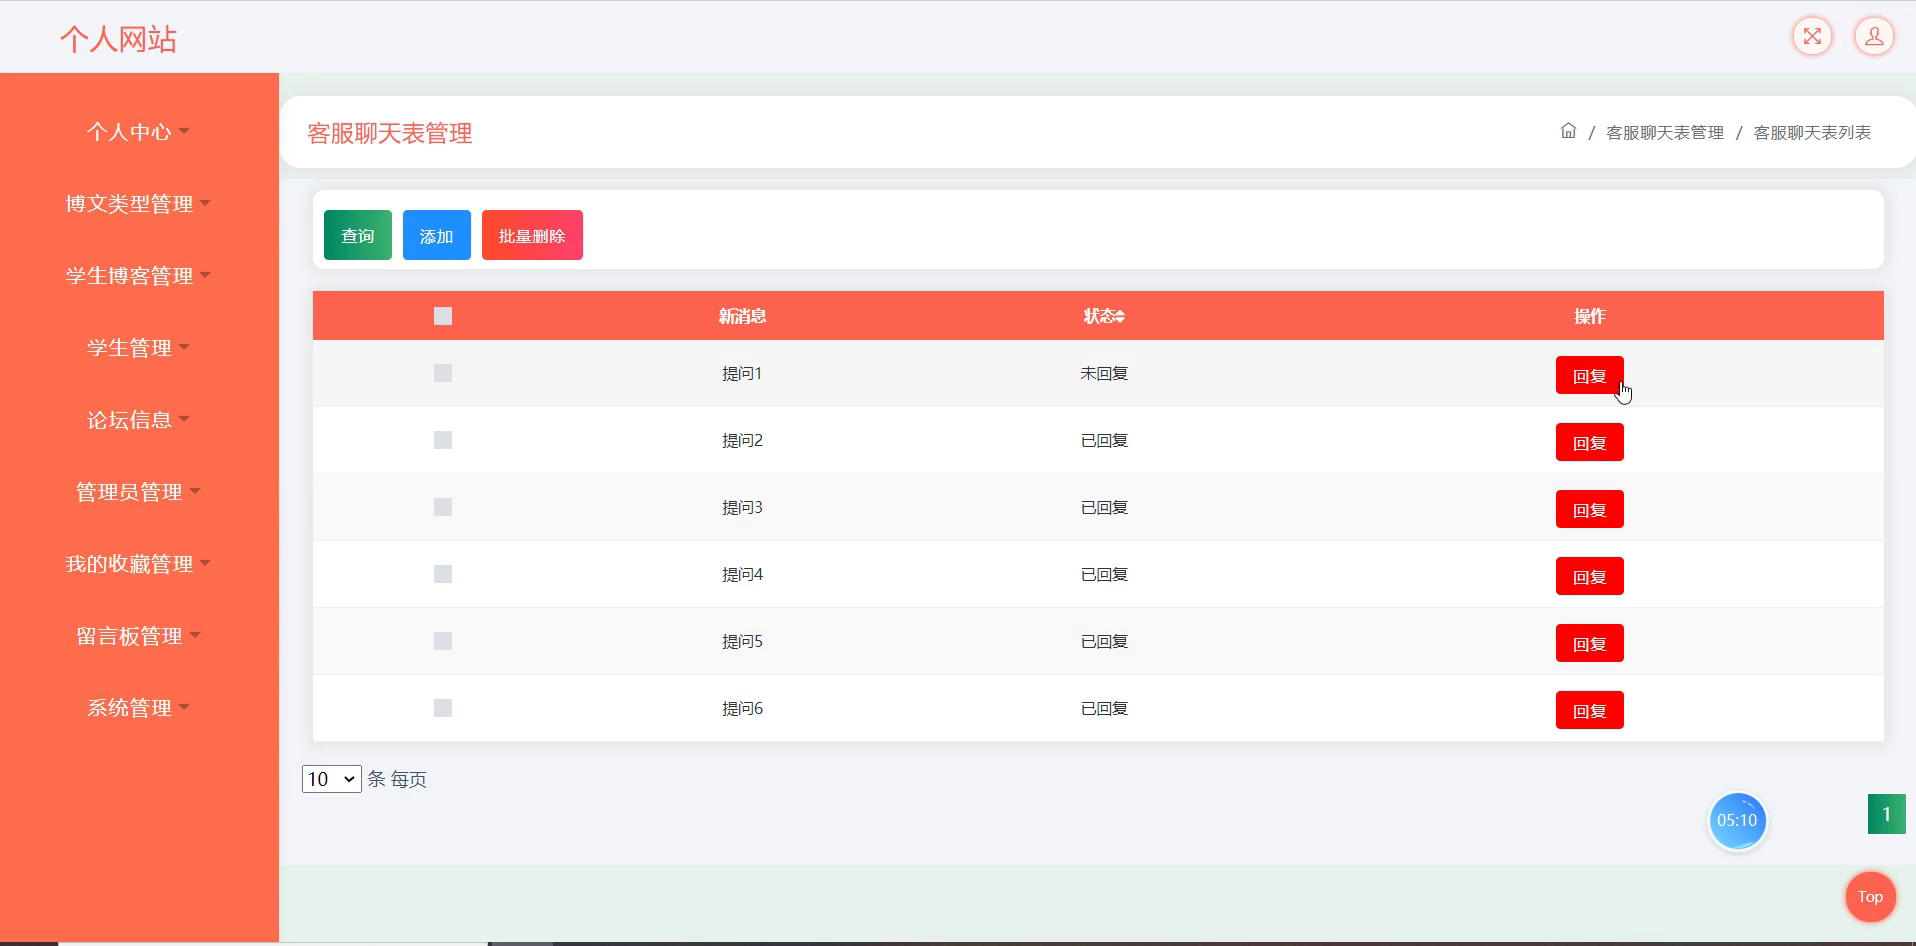The width and height of the screenshot is (1916, 946).
Task: Click 回复 for row 提问1
Action: [1589, 376]
